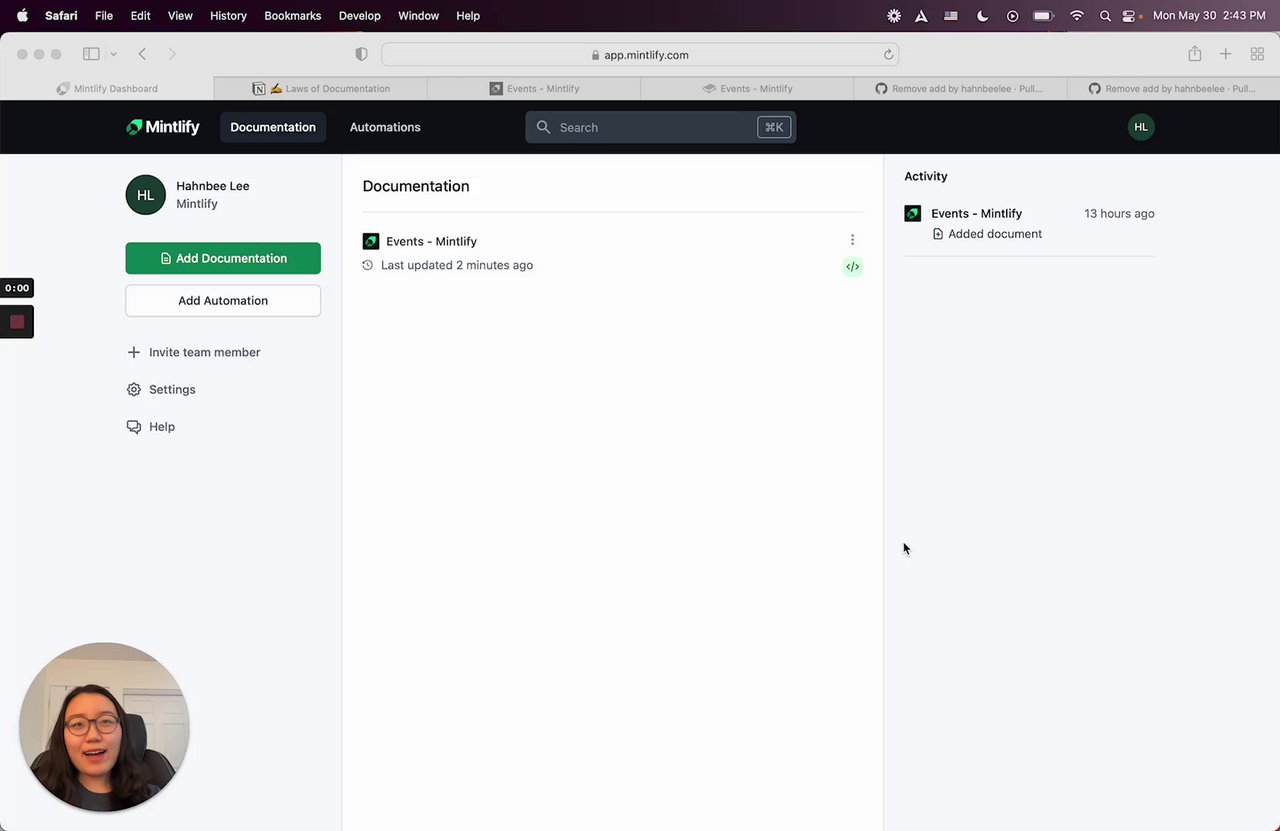This screenshot has height=831, width=1280.
Task: Open the Automations nav tab
Action: pos(385,127)
